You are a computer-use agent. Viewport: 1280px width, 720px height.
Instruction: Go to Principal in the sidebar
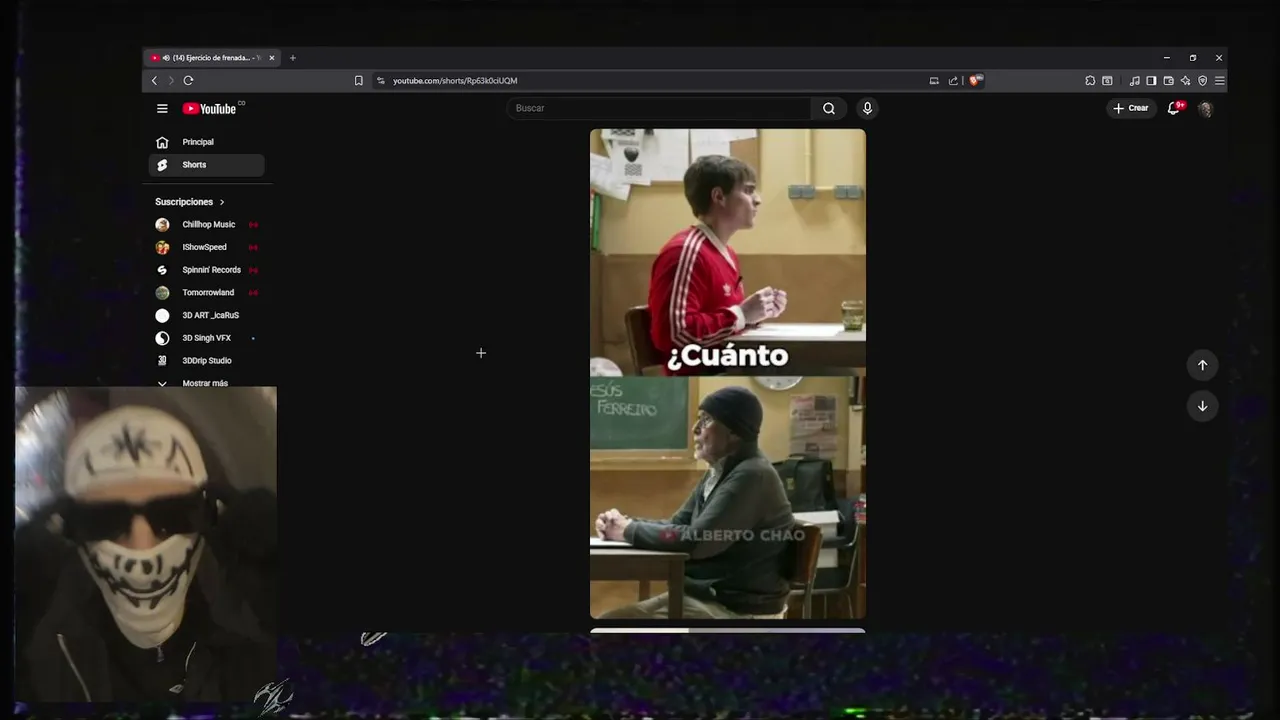(207, 142)
